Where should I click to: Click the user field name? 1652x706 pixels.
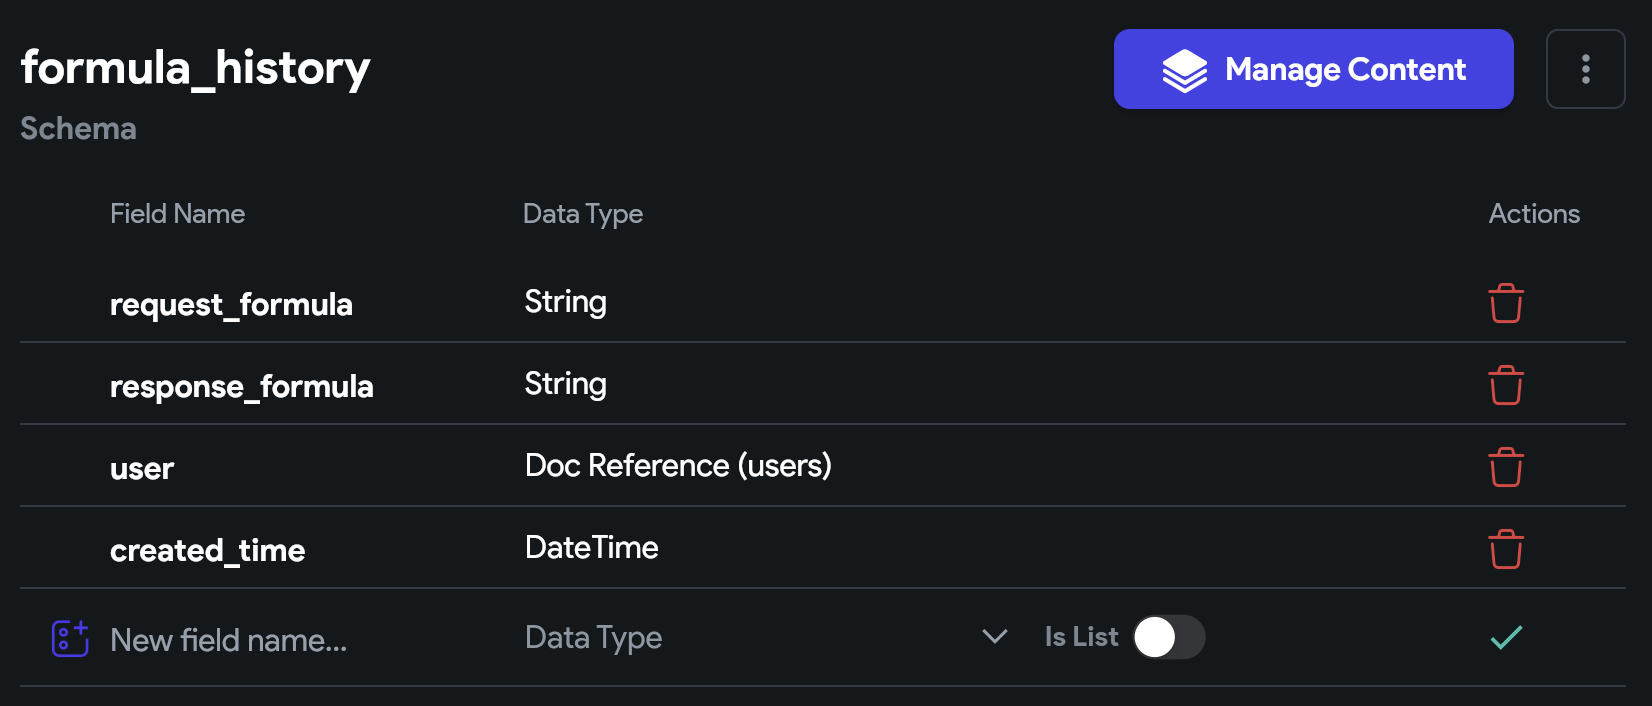142,469
